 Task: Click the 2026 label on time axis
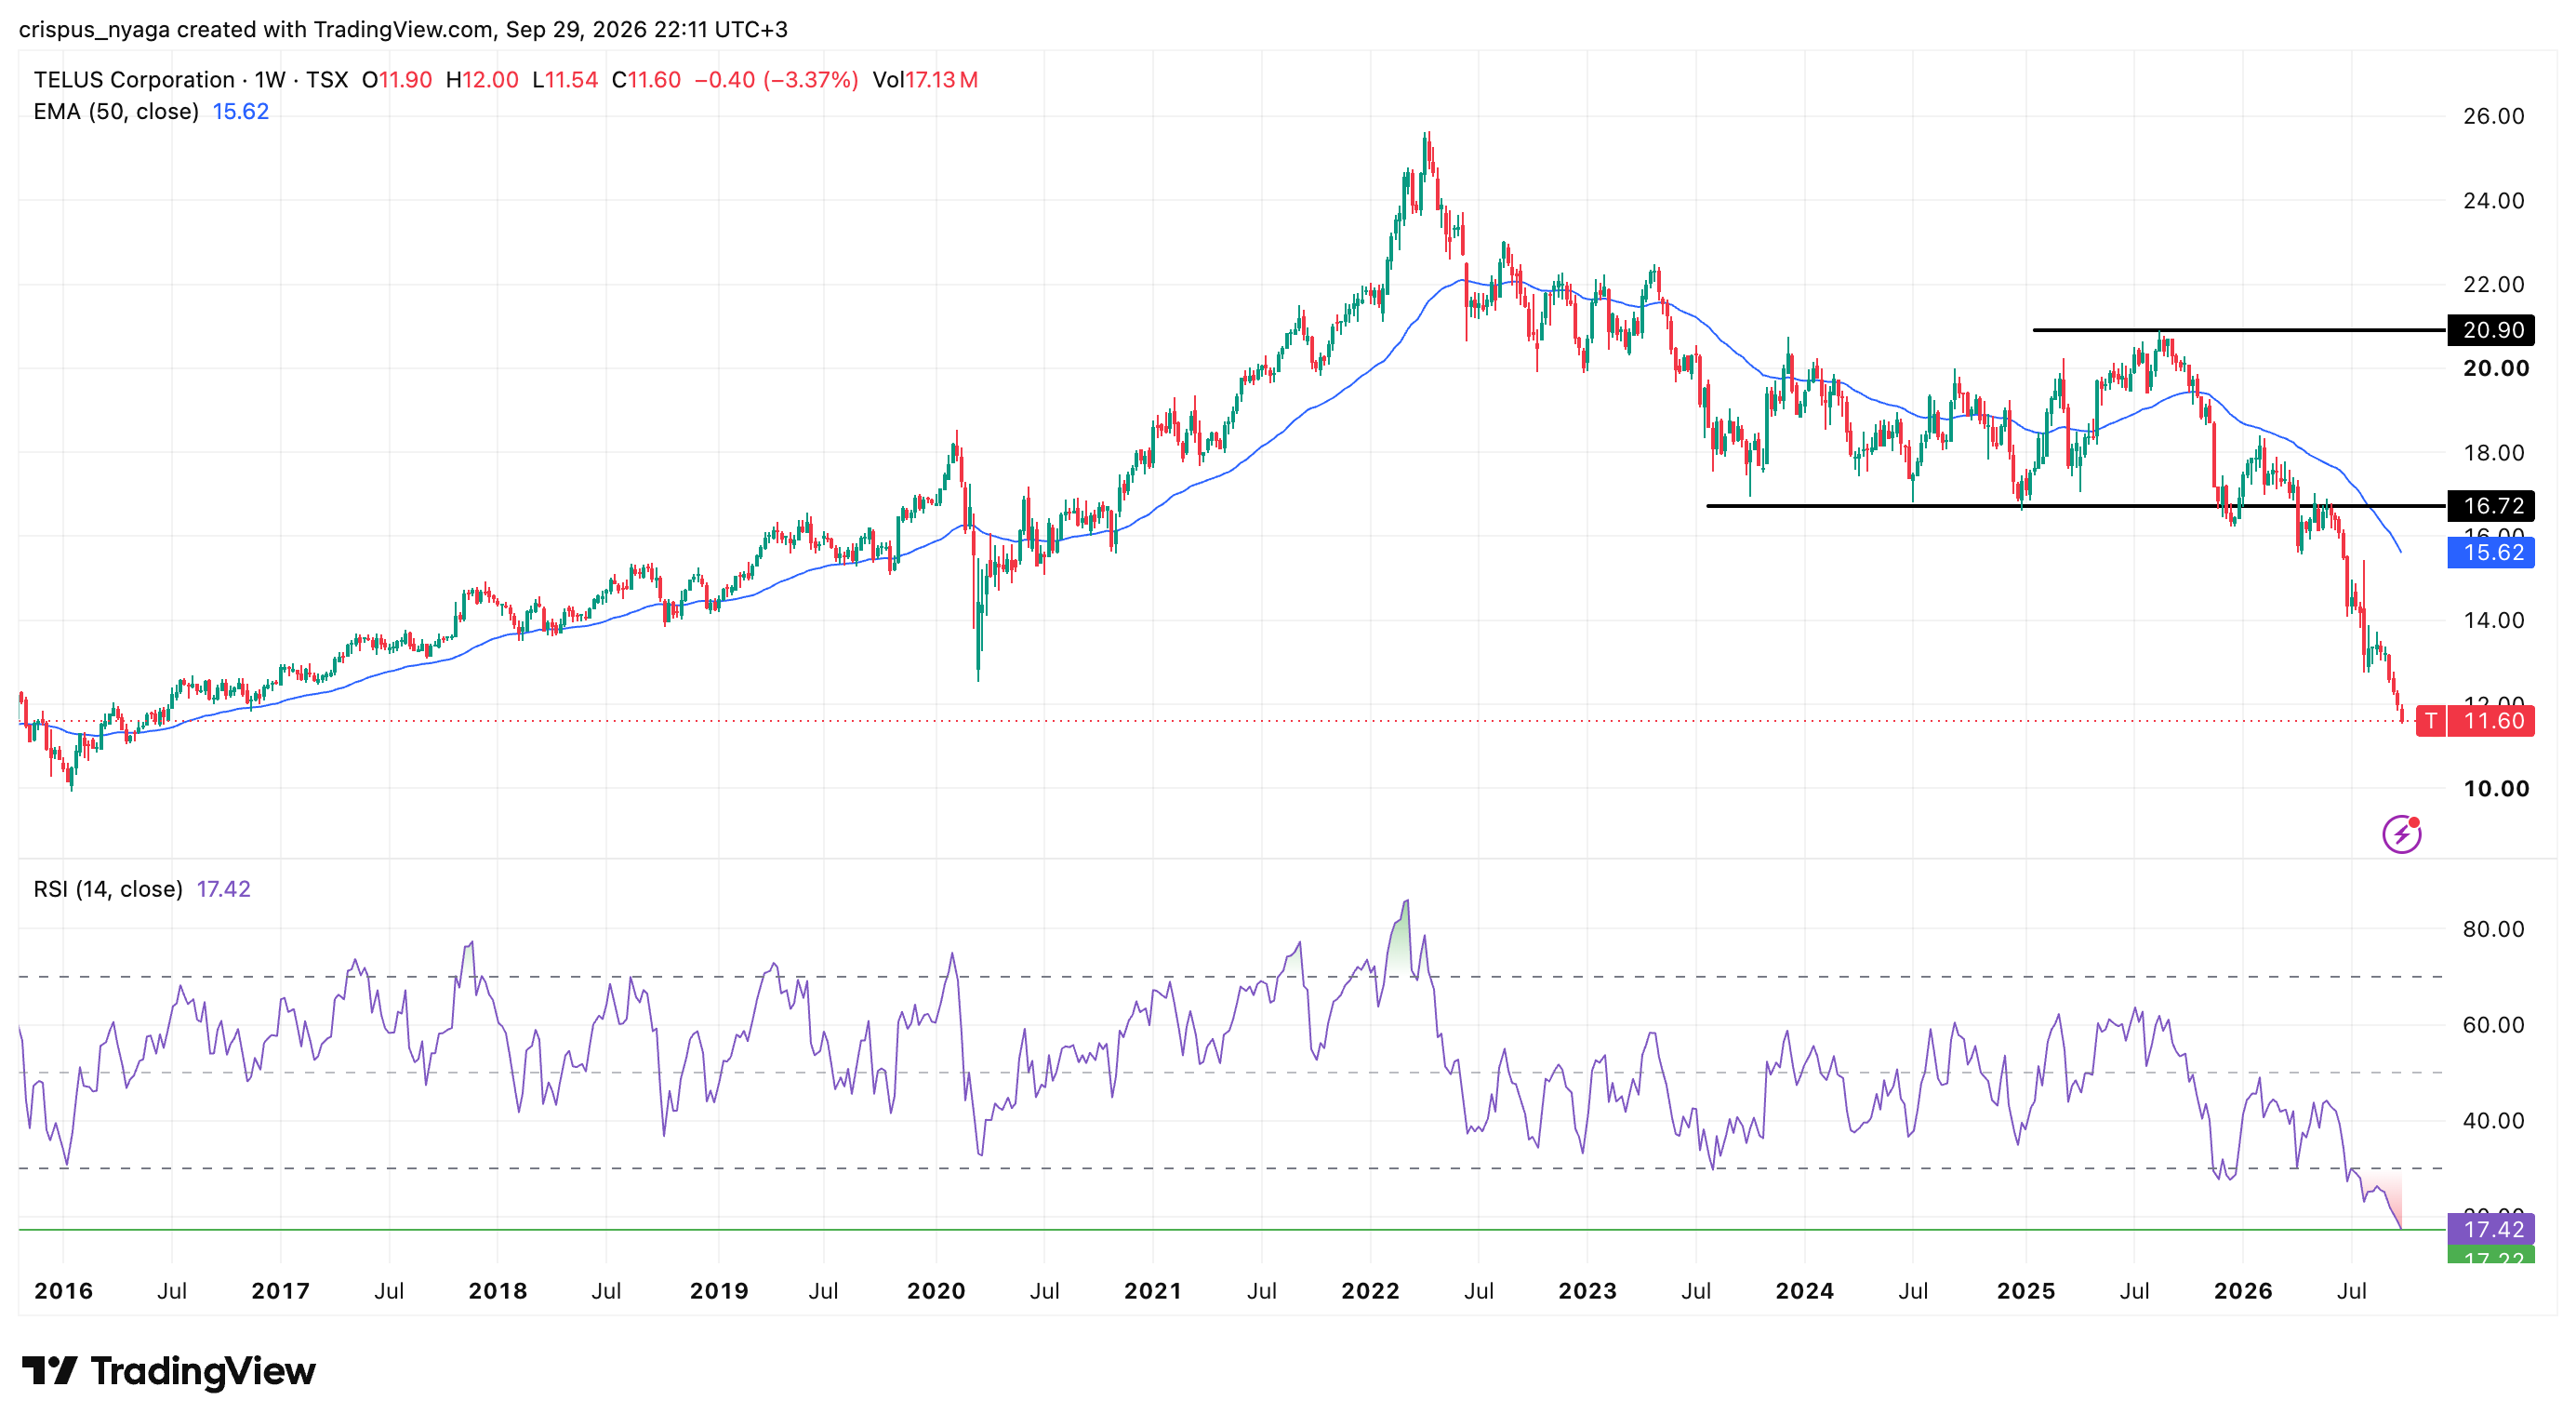[x=2243, y=1291]
